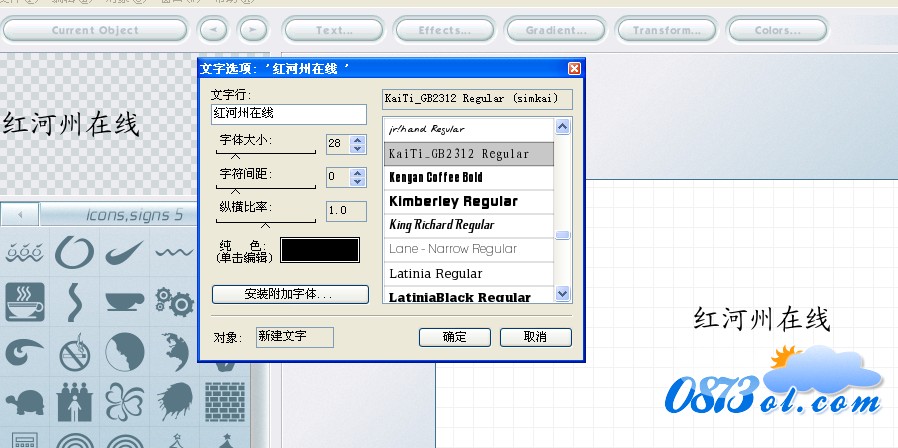
Task: Confirm with the 确定 button
Action: [455, 337]
